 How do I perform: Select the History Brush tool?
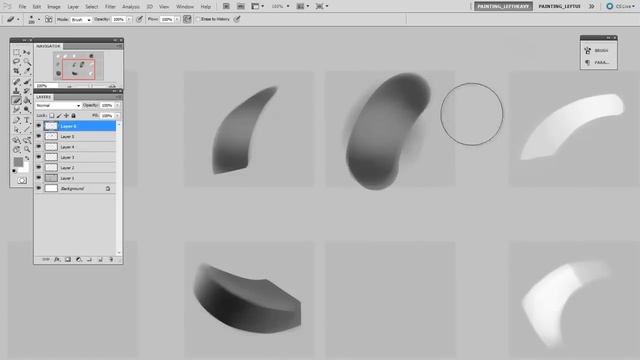point(27,91)
